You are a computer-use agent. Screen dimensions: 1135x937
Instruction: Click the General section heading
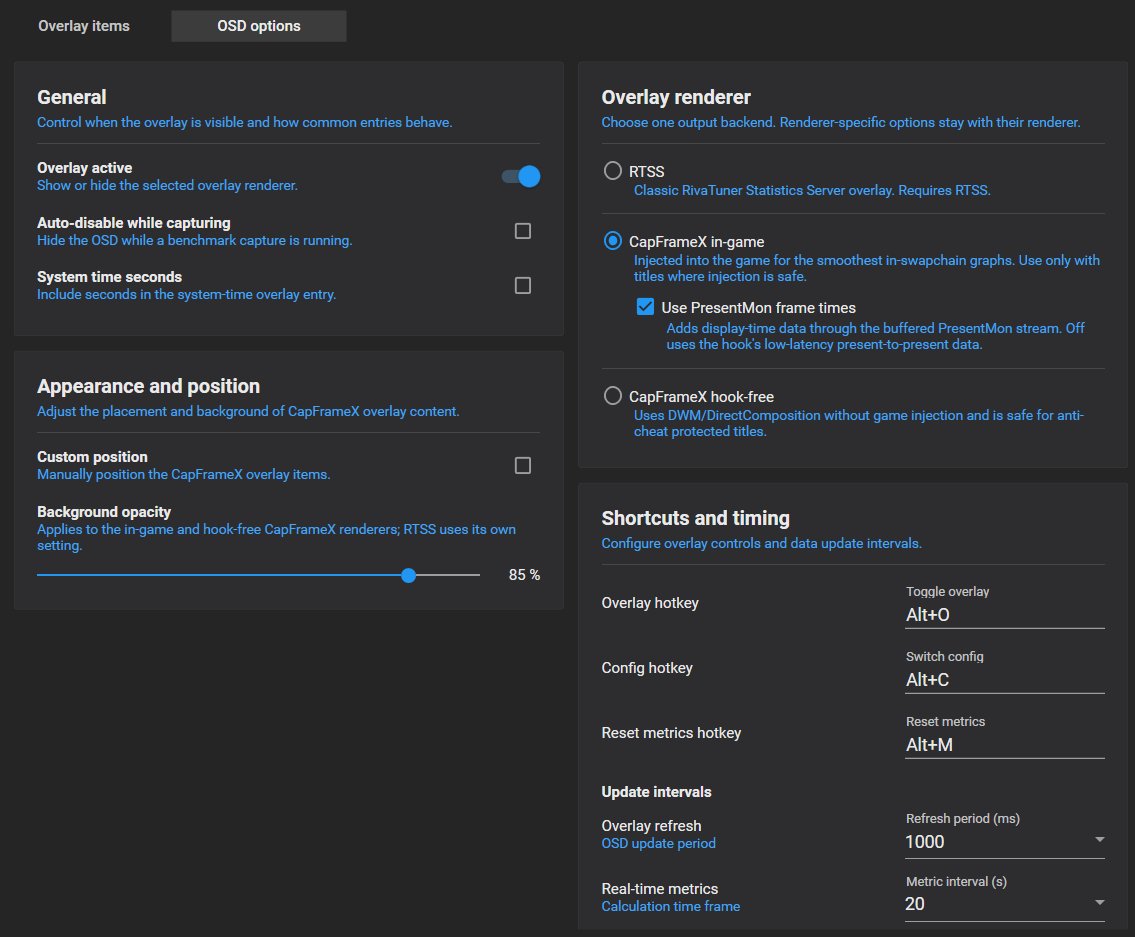click(x=72, y=97)
